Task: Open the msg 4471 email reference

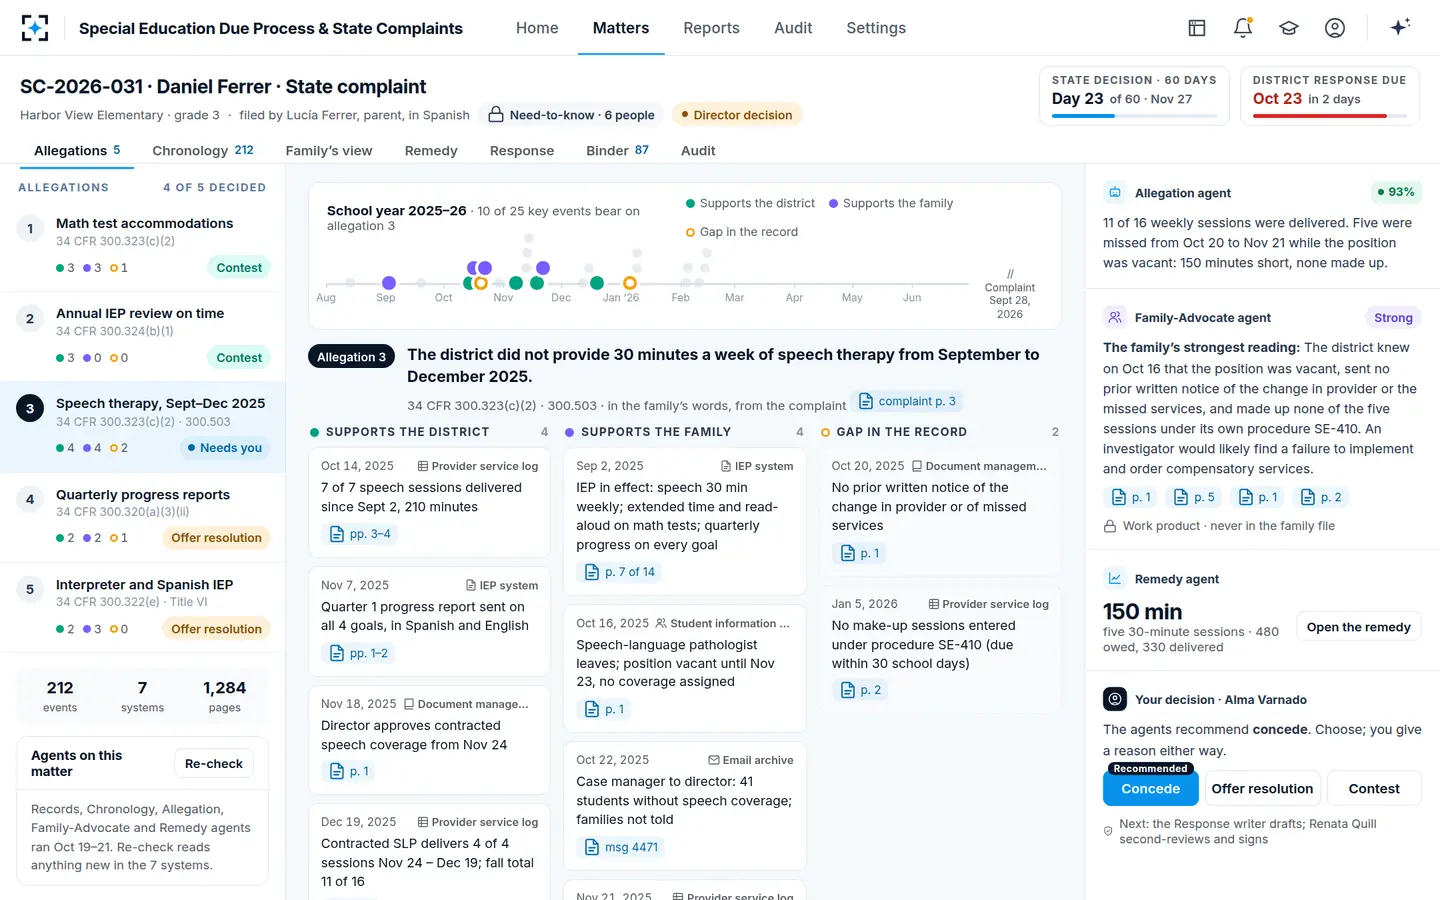Action: 621,847
